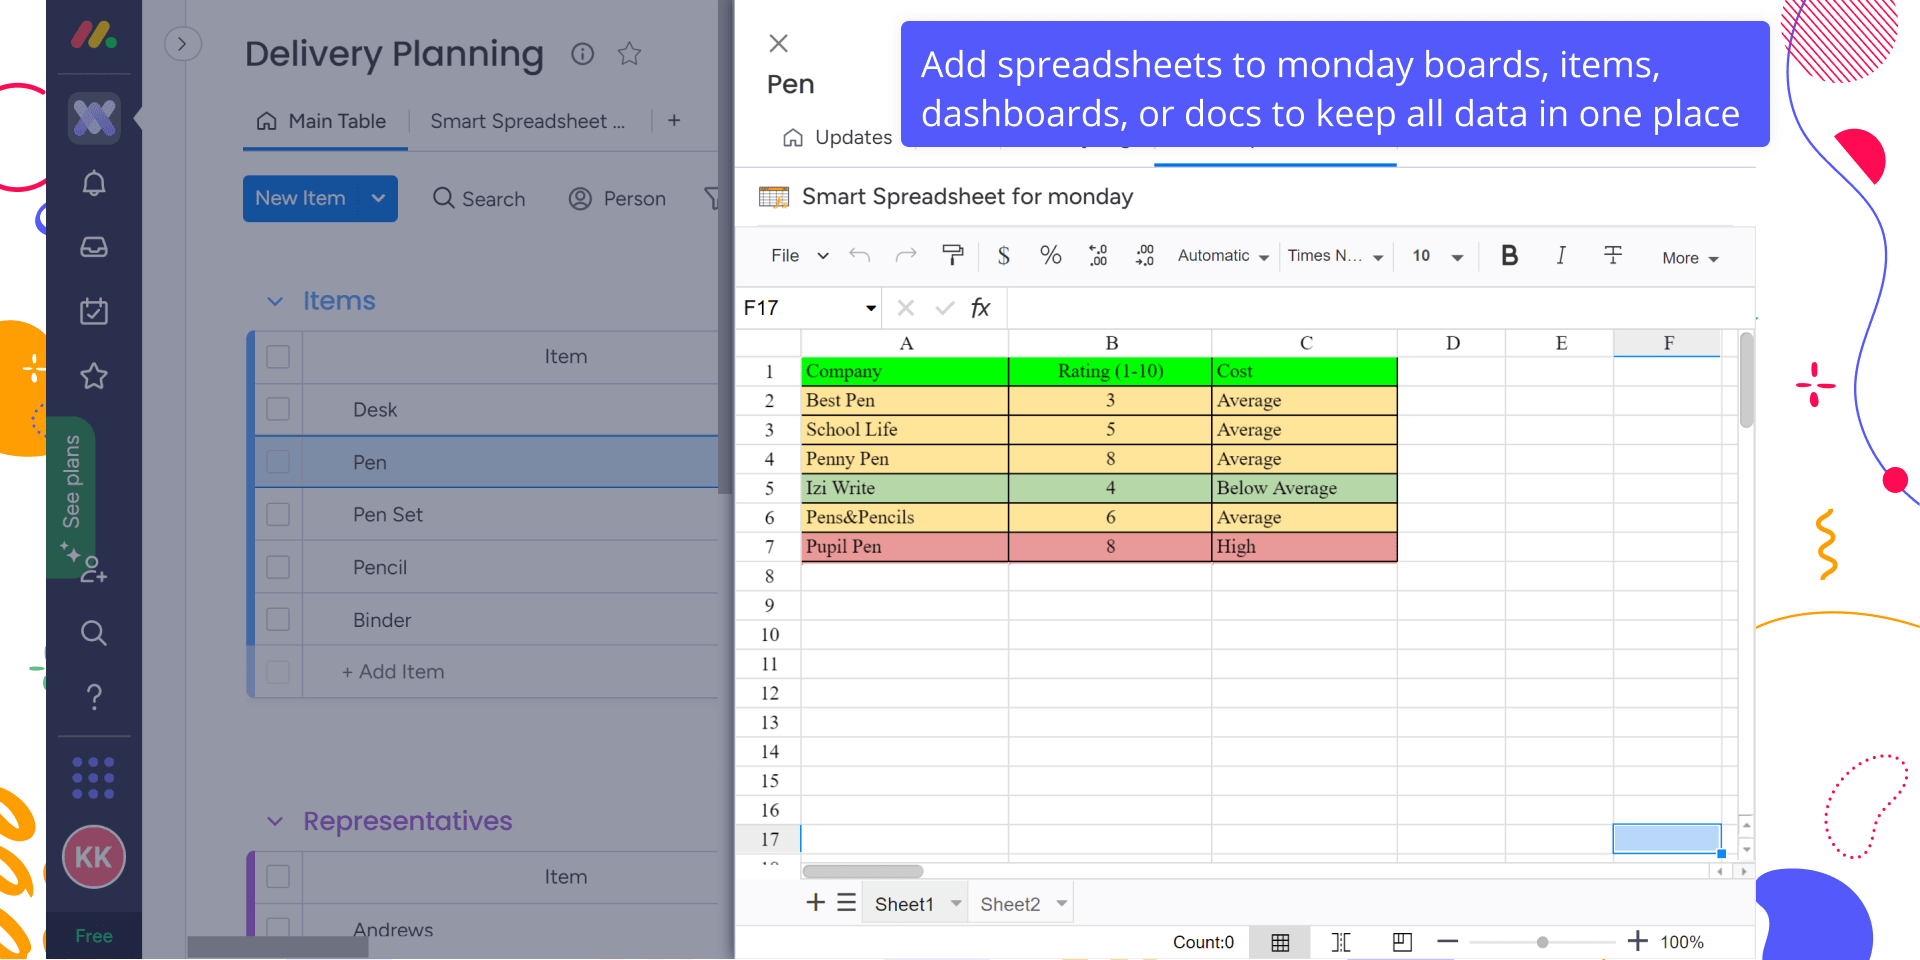The width and height of the screenshot is (1920, 960).
Task: Click the board info icon
Action: [582, 54]
